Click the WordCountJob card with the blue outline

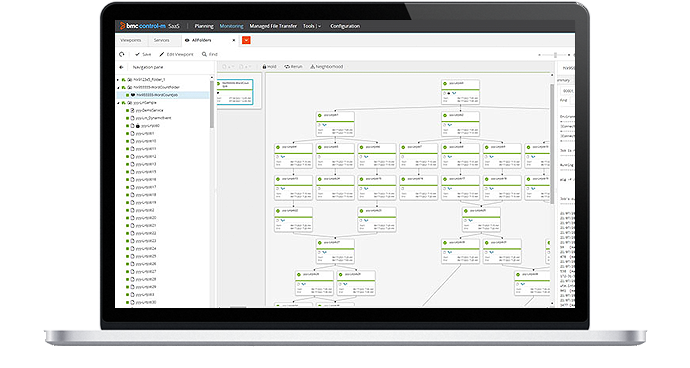tap(235, 92)
